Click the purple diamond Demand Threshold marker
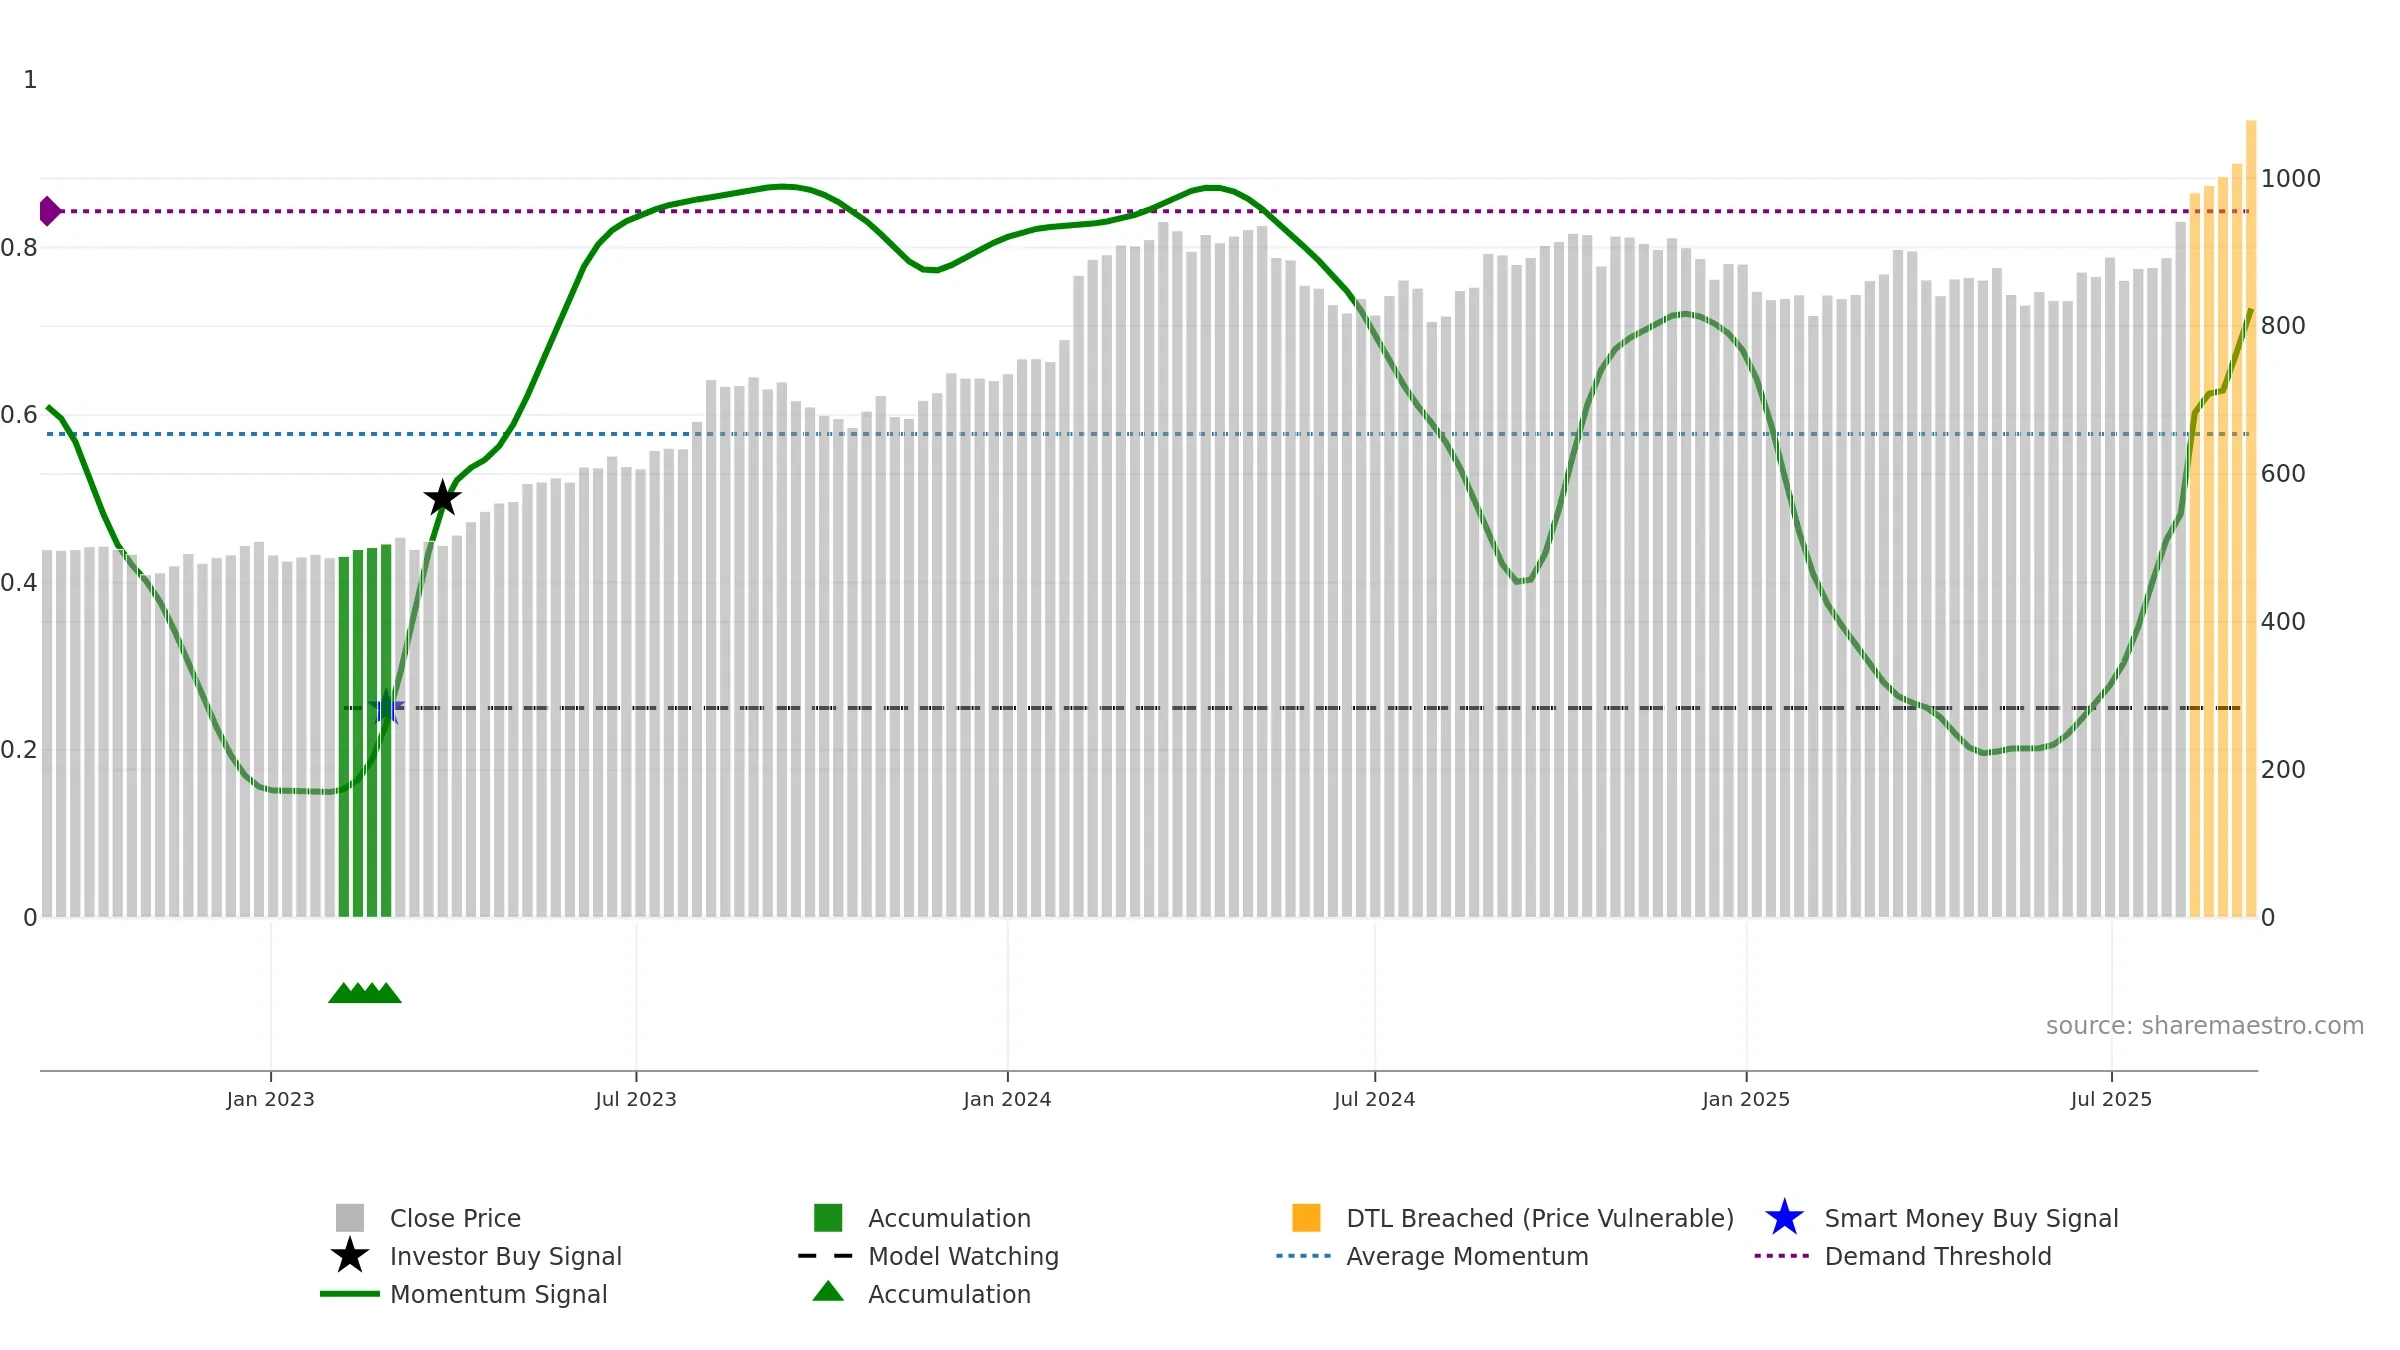Image resolution: width=2400 pixels, height=1350 pixels. pos(49,211)
